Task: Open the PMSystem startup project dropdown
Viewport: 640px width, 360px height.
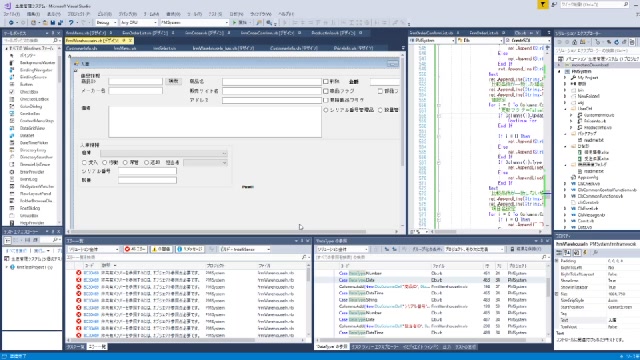Action: [x=194, y=22]
